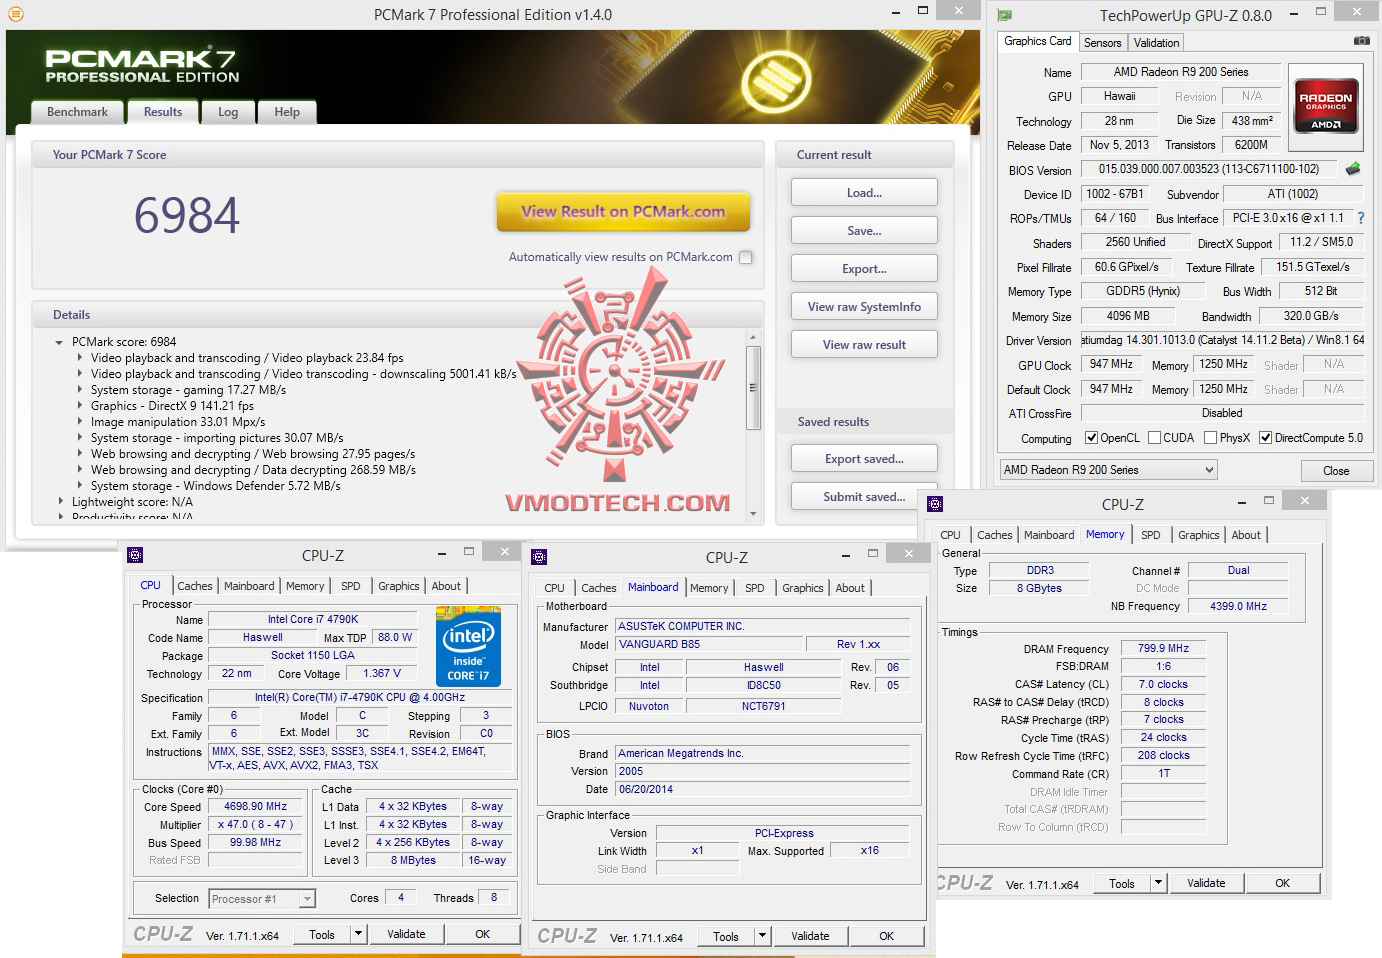Click the GPU-Z title bar app icon
1382x958 pixels.
(1004, 15)
